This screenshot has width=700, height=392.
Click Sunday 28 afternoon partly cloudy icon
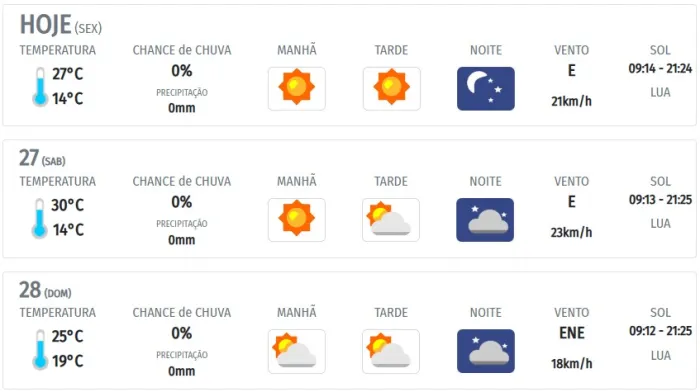pos(391,351)
